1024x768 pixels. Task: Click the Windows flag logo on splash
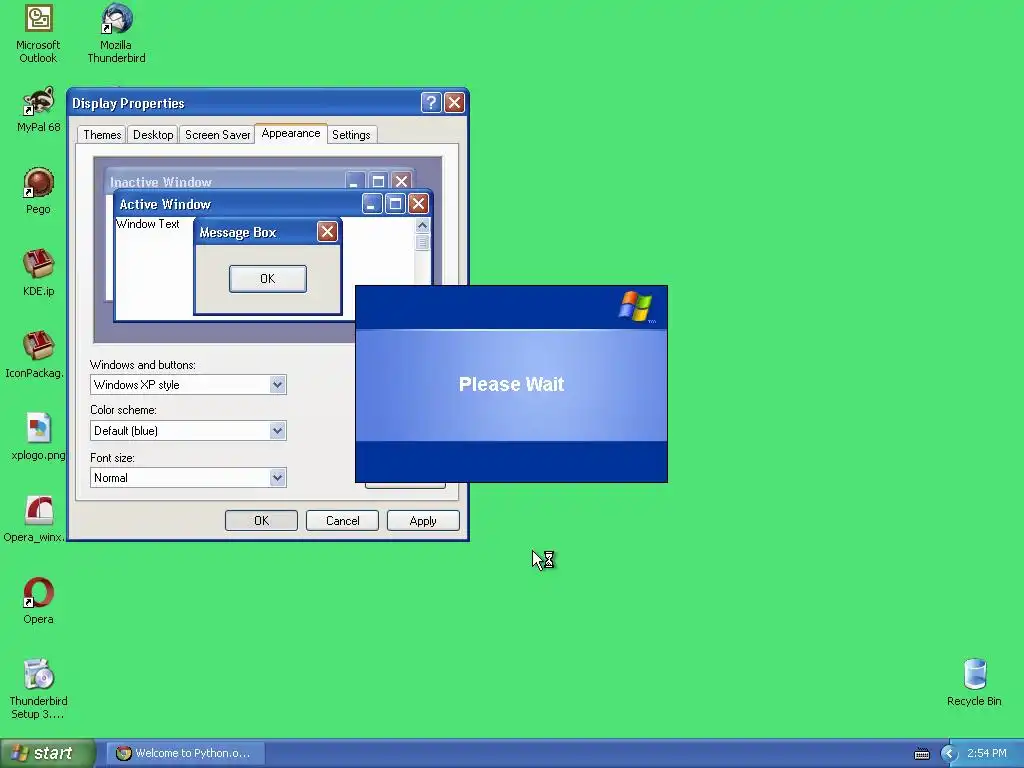[x=635, y=306]
